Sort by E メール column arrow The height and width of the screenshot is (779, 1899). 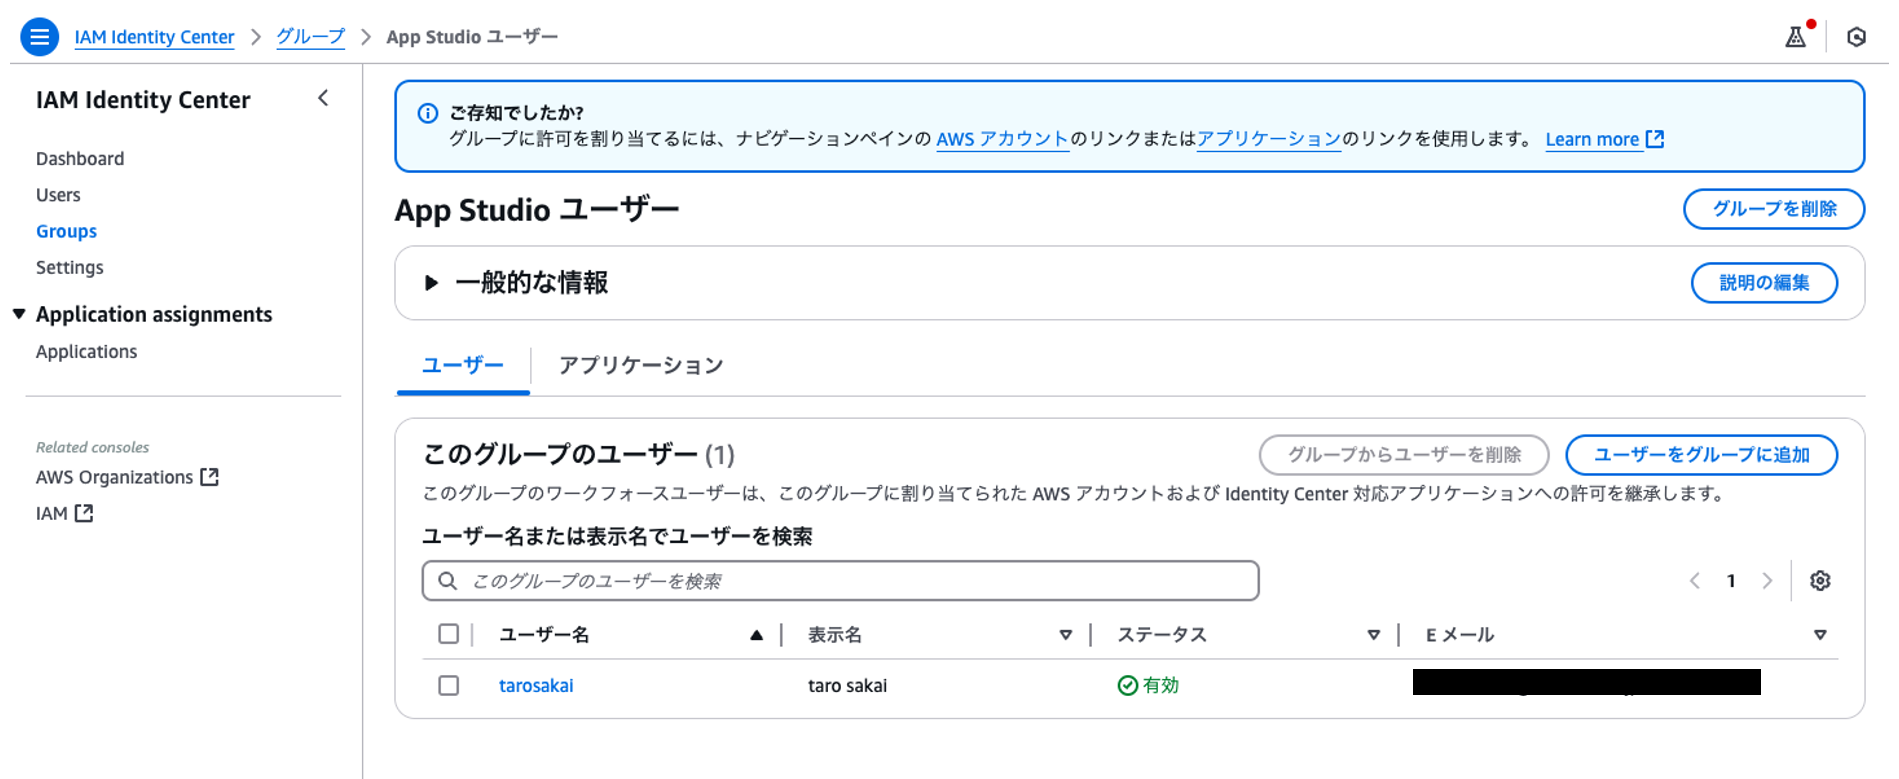tap(1820, 635)
